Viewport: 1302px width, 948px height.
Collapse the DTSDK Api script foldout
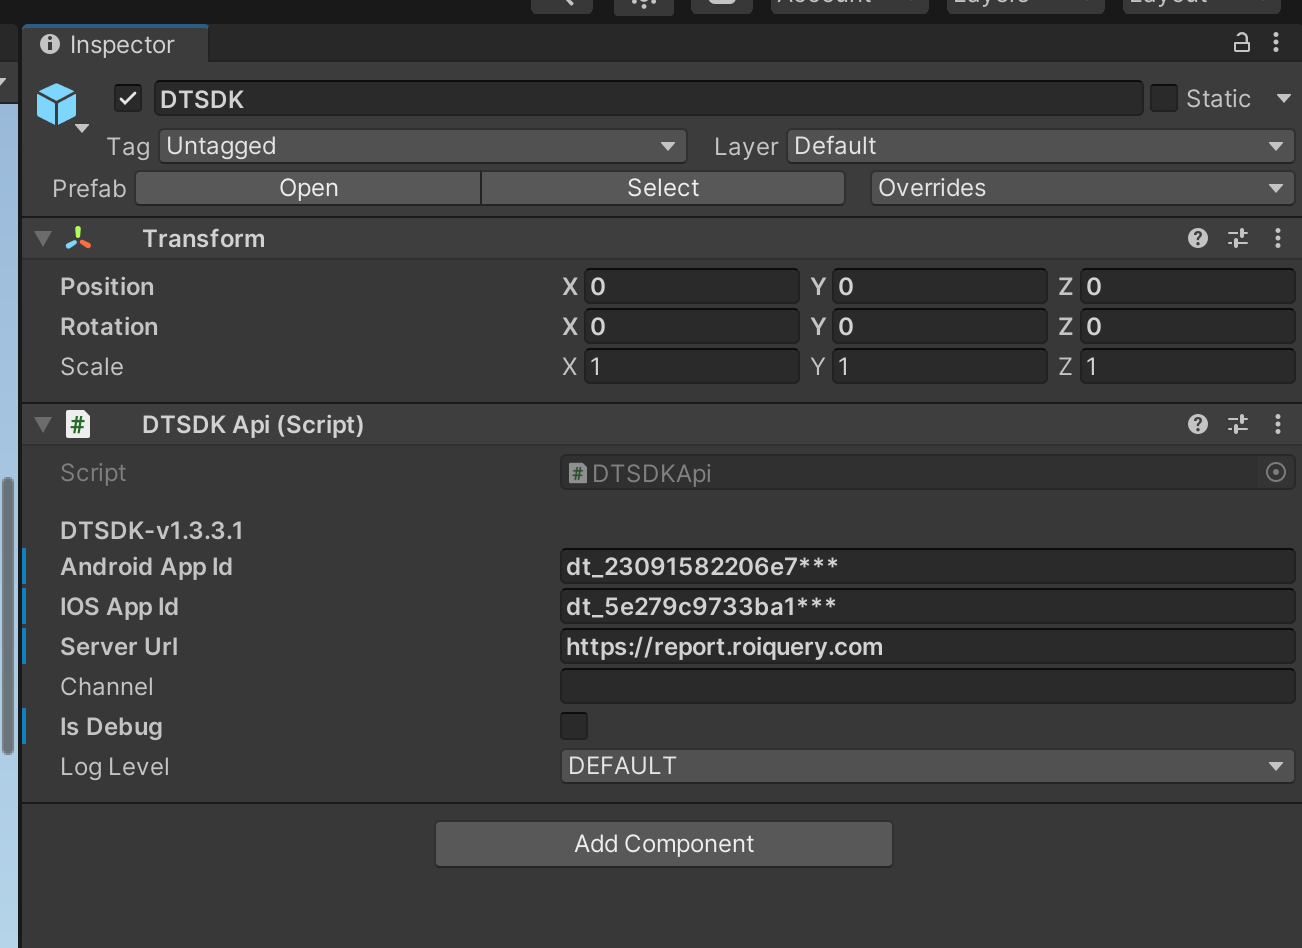(x=43, y=424)
